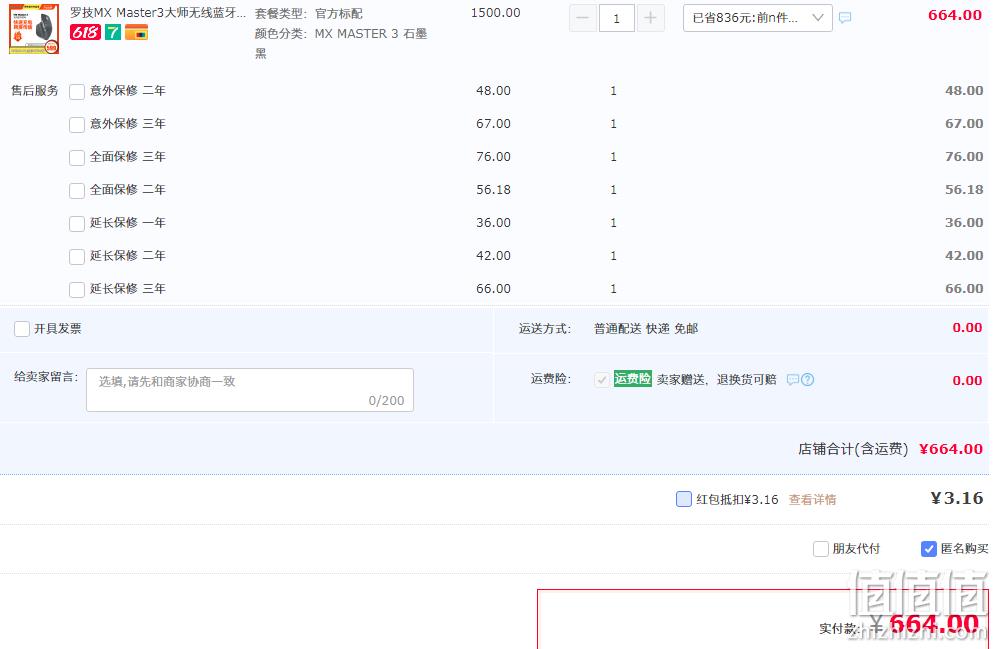The image size is (997, 649).
Task: Click the 66.00 subtotal of 延长保修 三年
Action: pos(964,289)
